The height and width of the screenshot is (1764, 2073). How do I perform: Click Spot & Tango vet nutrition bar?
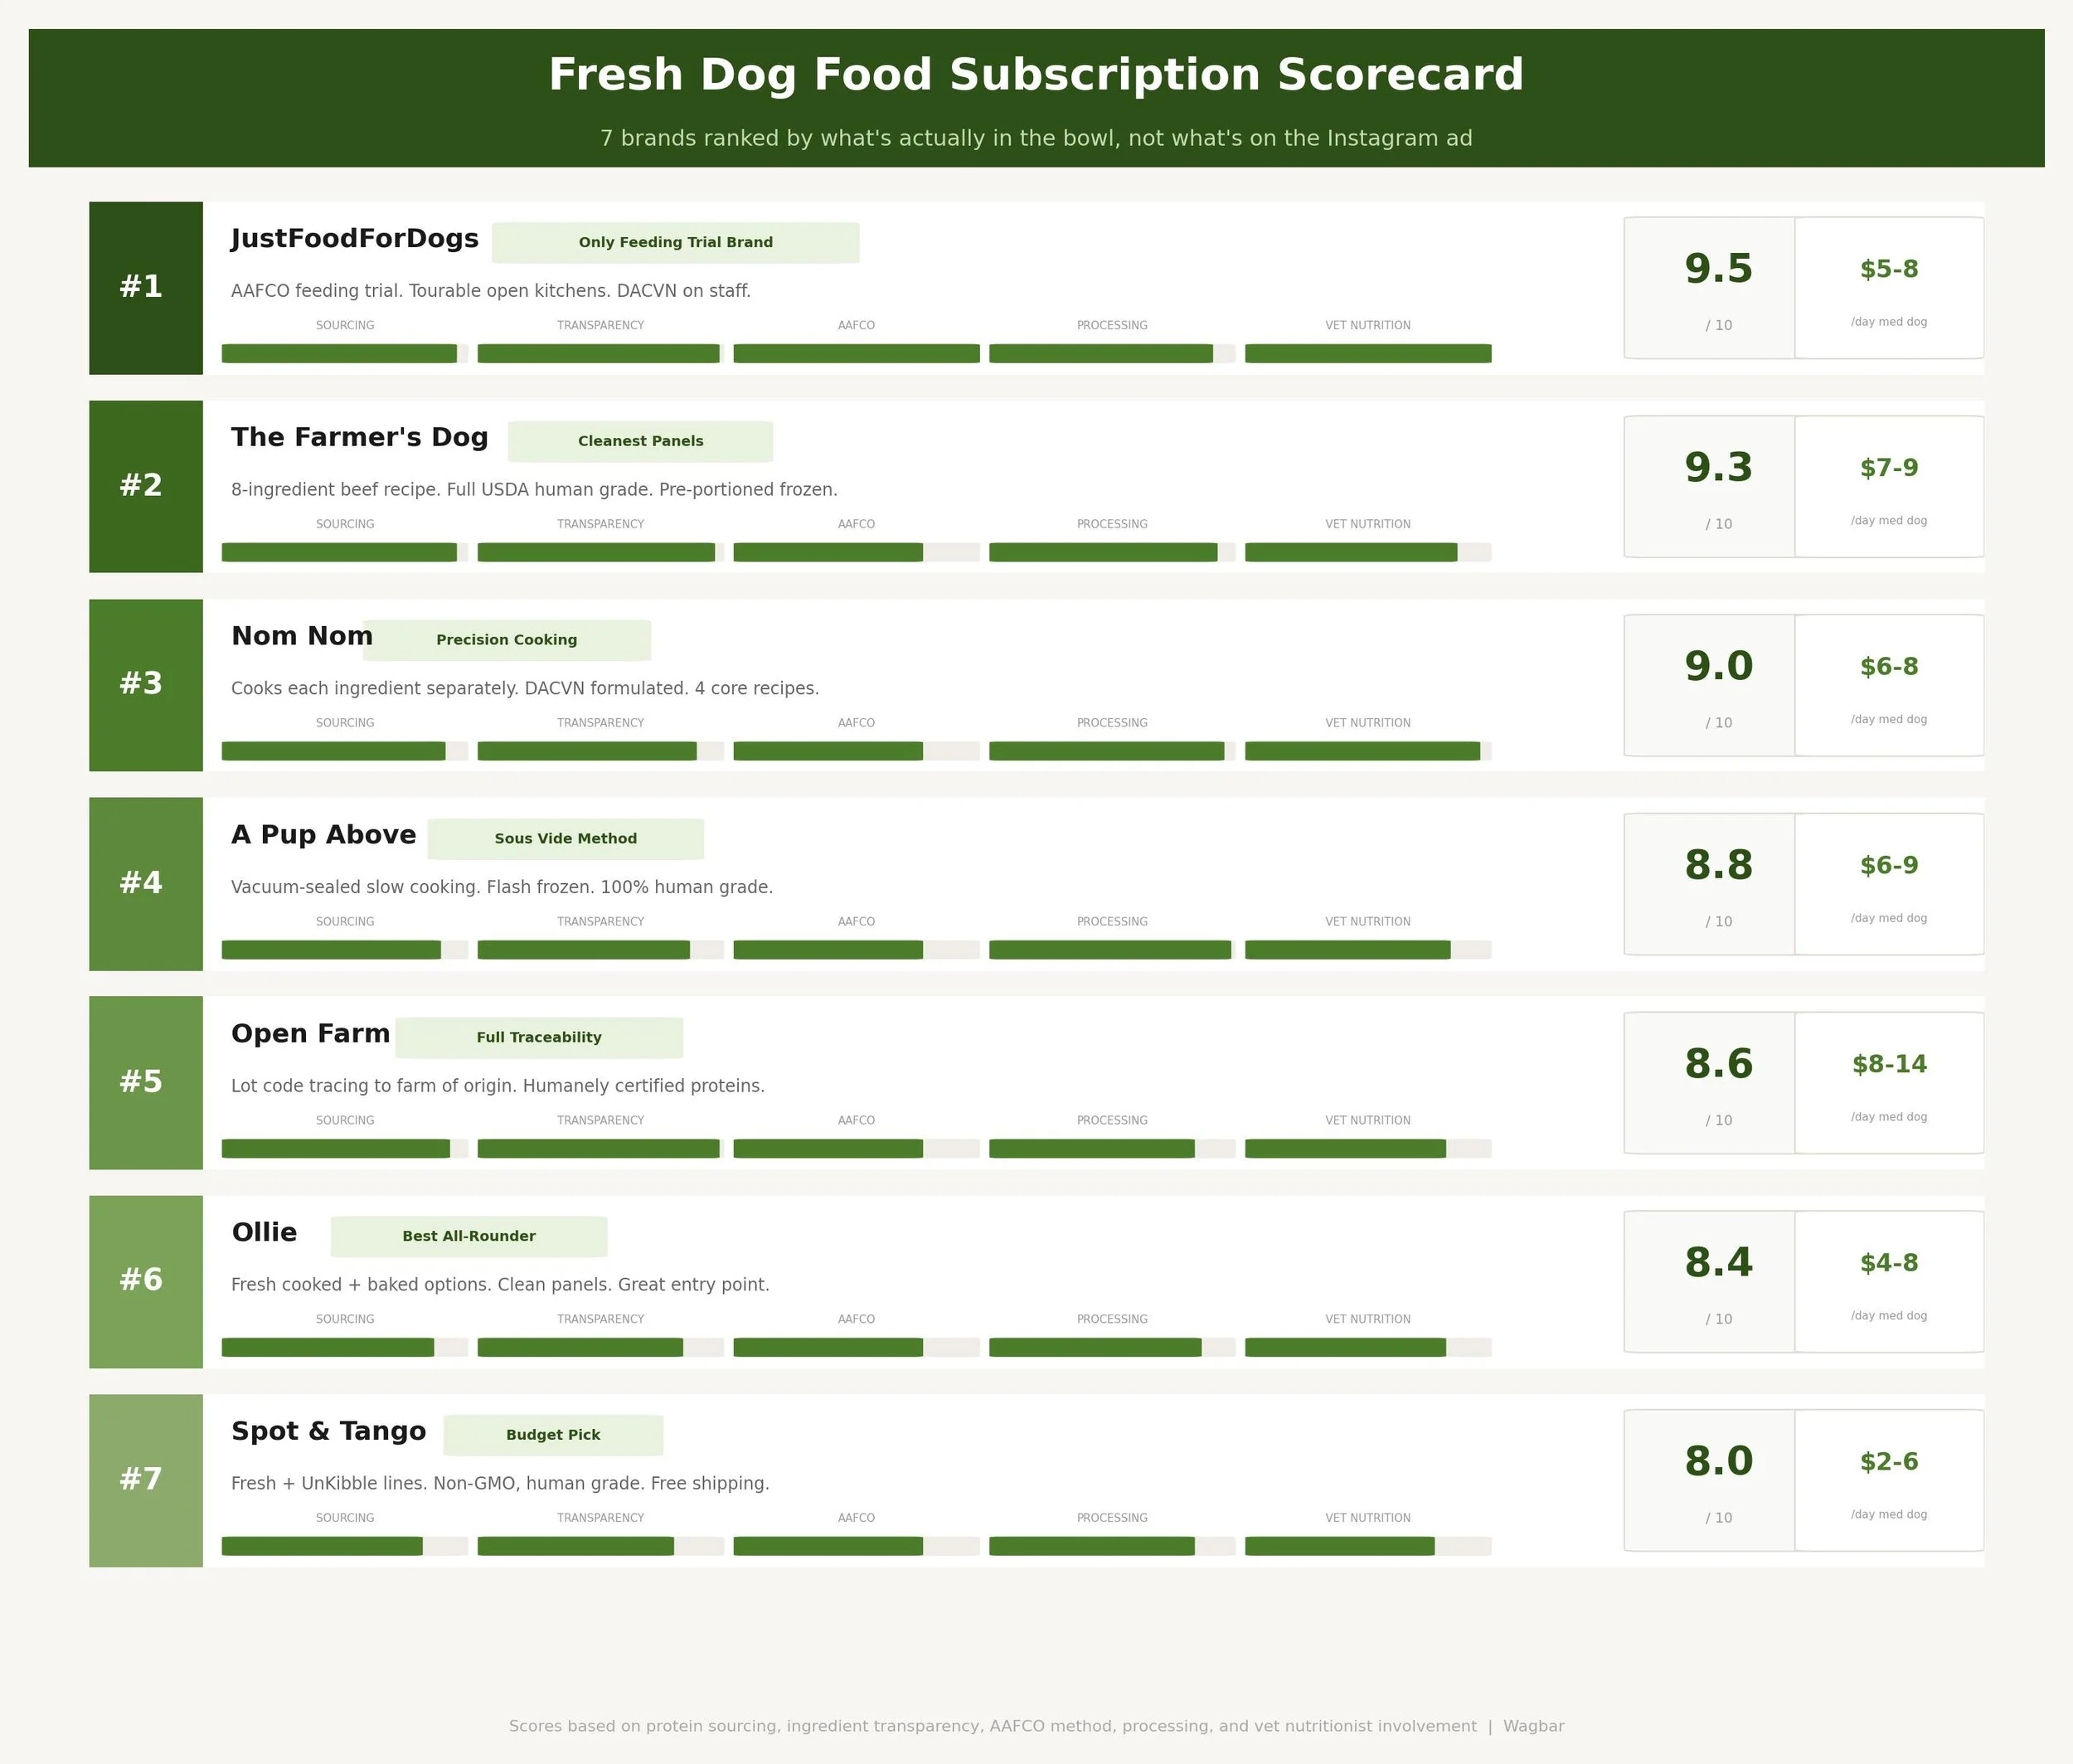click(x=1368, y=1546)
